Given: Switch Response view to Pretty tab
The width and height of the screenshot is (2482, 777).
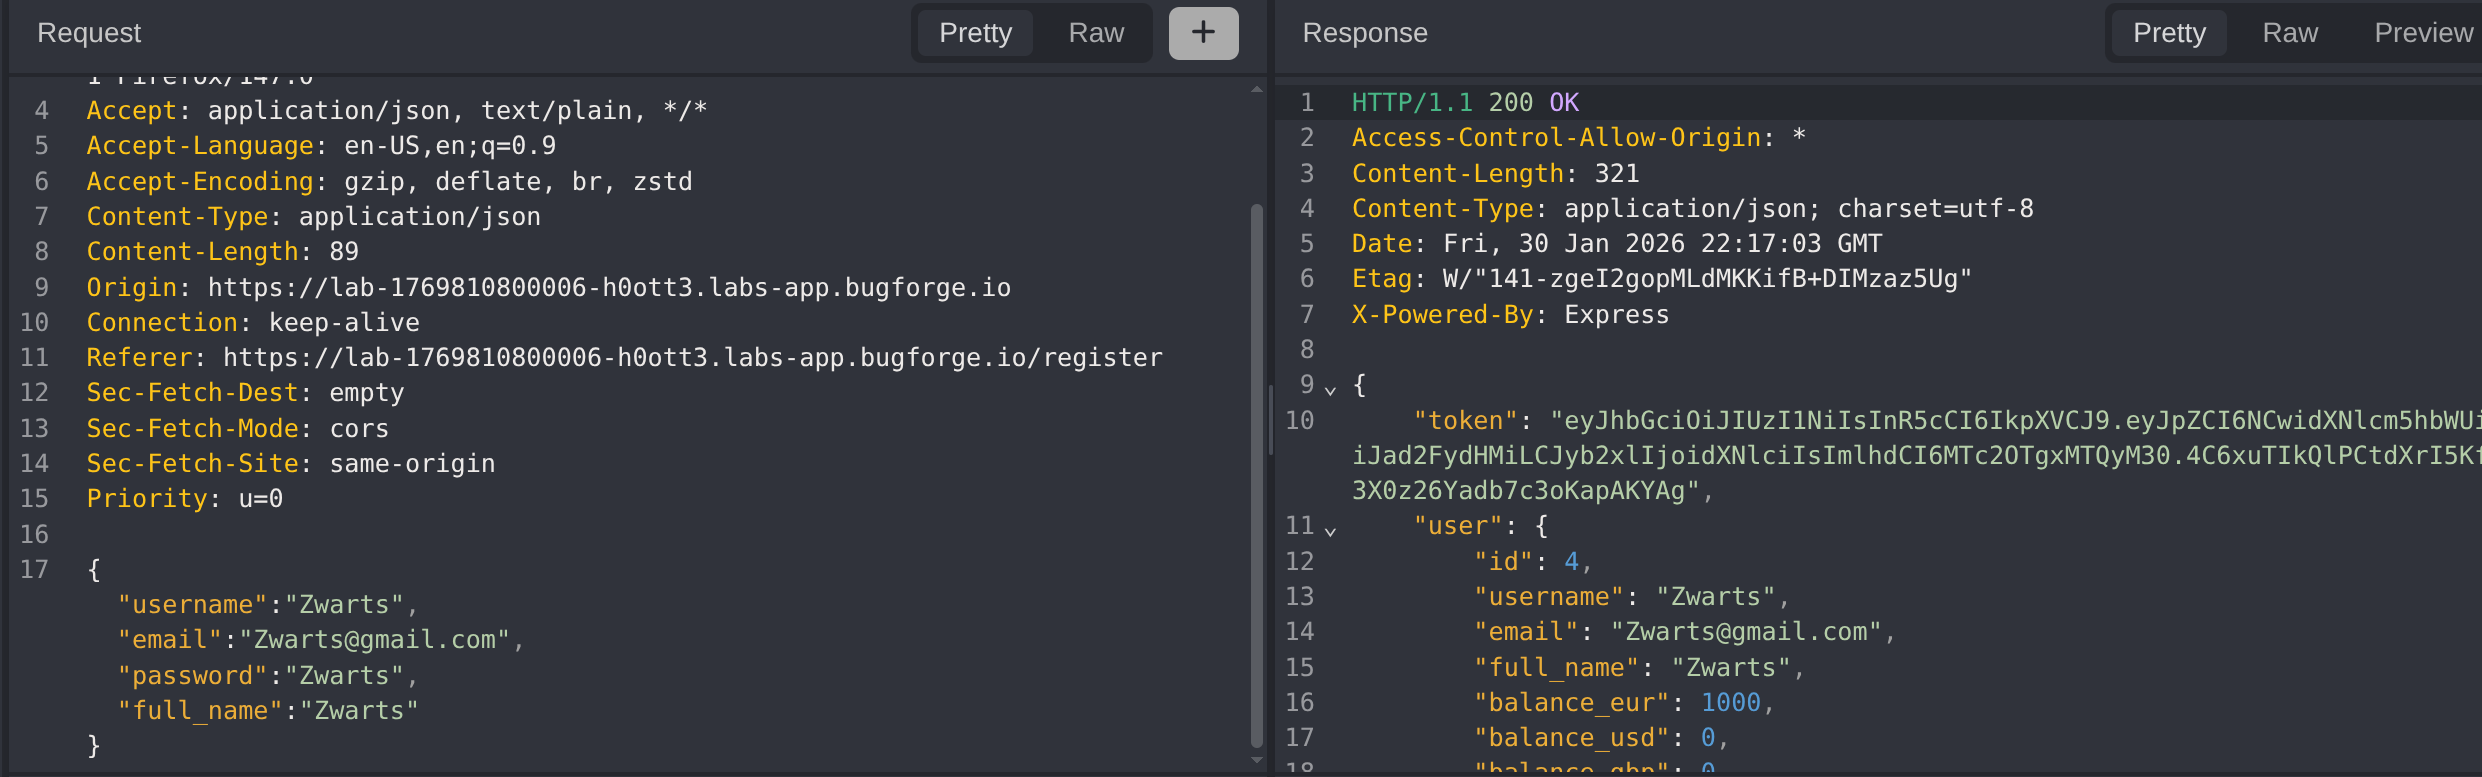Looking at the screenshot, I should coord(2169,33).
